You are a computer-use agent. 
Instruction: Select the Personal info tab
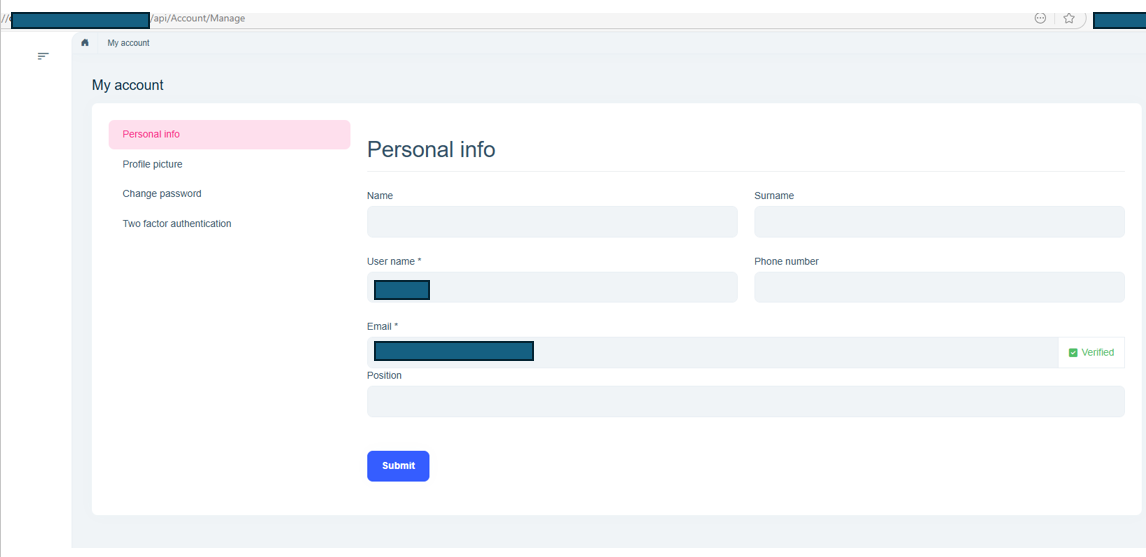(x=229, y=135)
